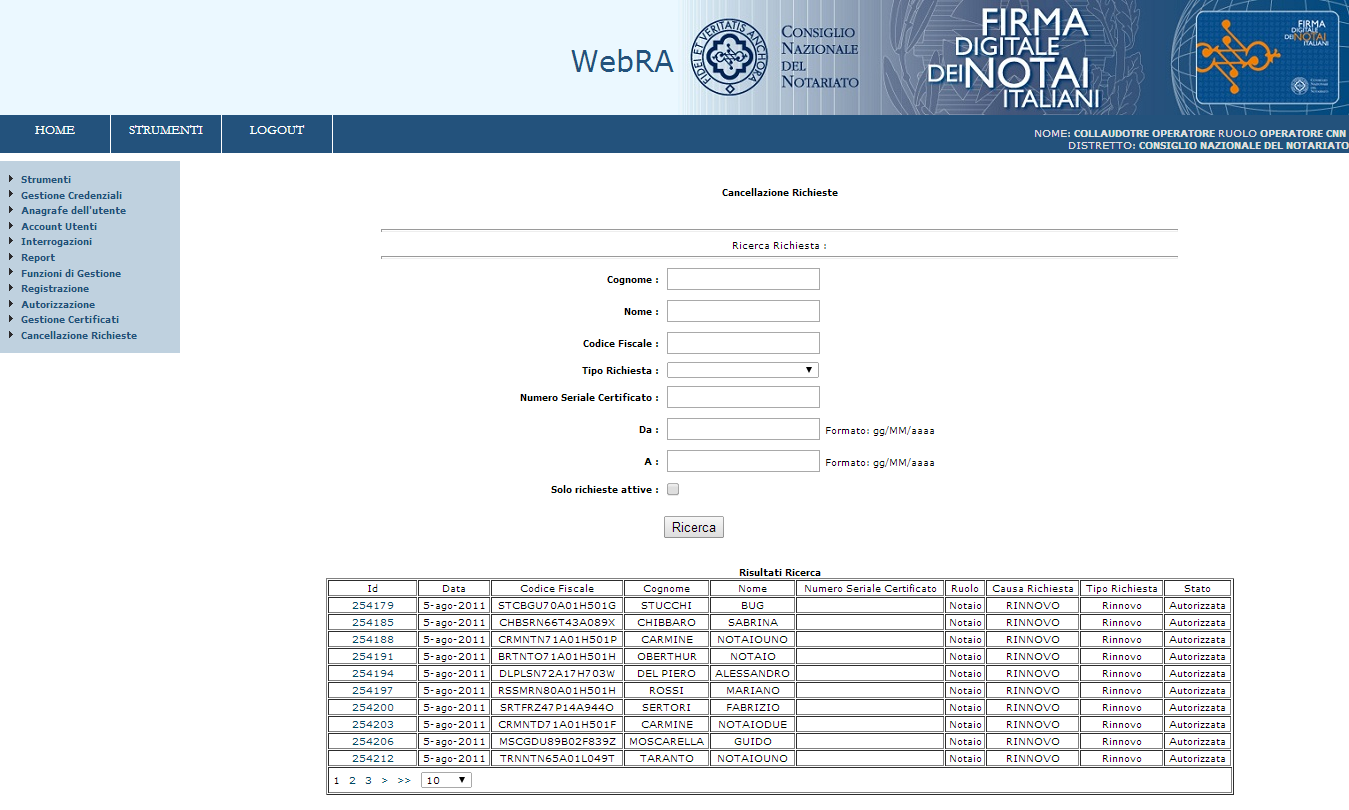Jump to last results page arrow
The image size is (1349, 810).
403,780
